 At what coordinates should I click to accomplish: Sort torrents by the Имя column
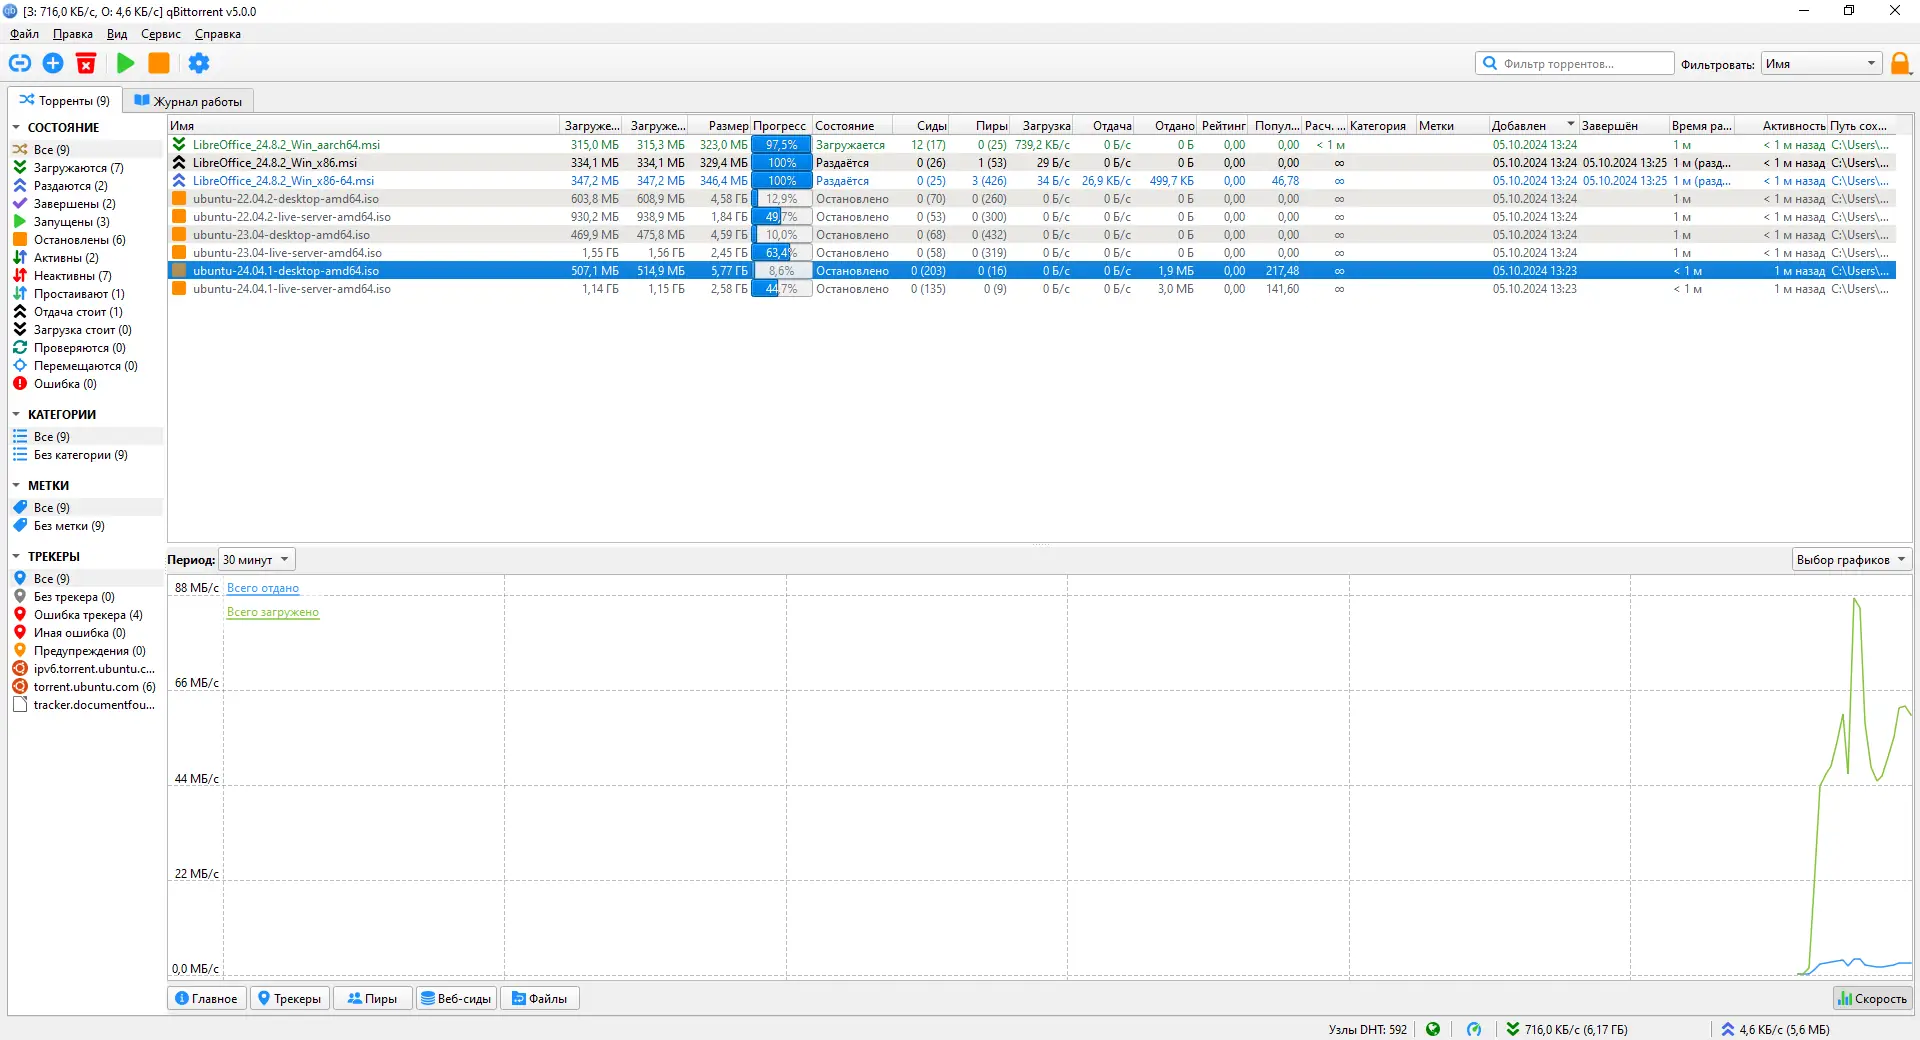363,126
